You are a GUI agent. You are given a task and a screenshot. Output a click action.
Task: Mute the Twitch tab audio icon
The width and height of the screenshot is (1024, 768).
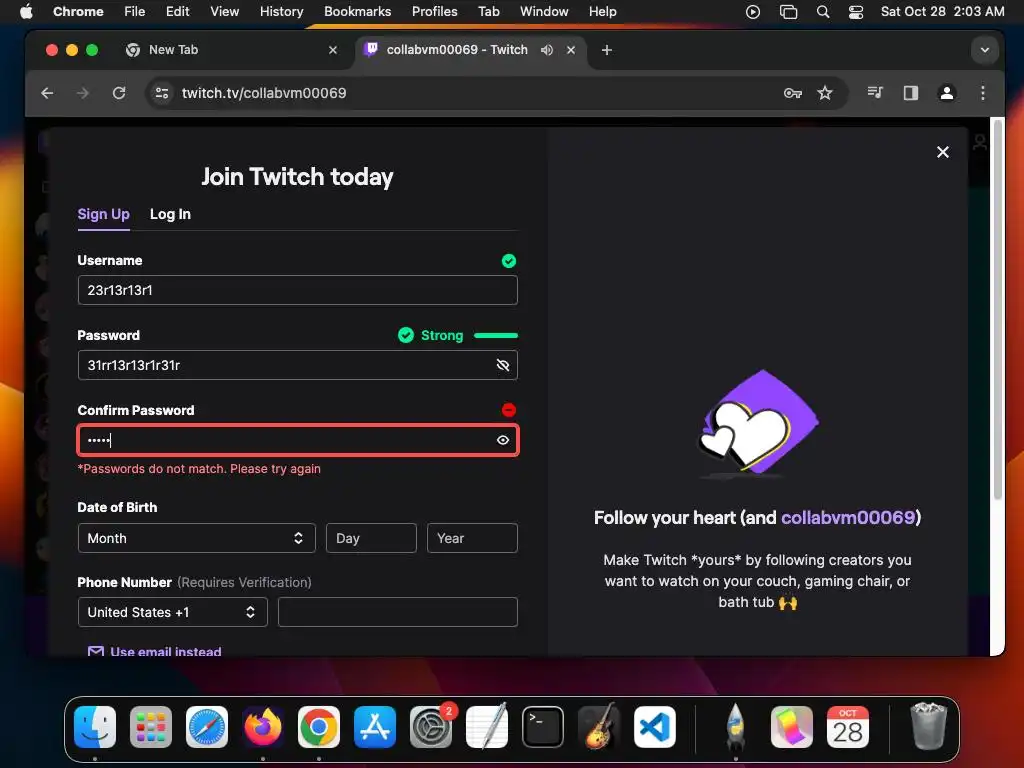547,50
